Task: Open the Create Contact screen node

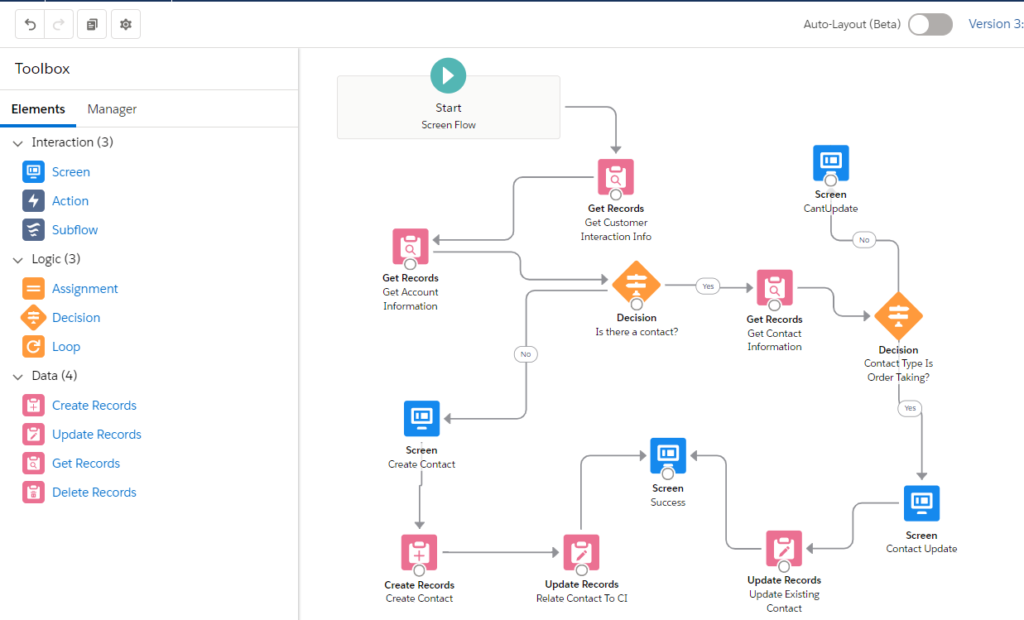Action: pyautogui.click(x=421, y=418)
